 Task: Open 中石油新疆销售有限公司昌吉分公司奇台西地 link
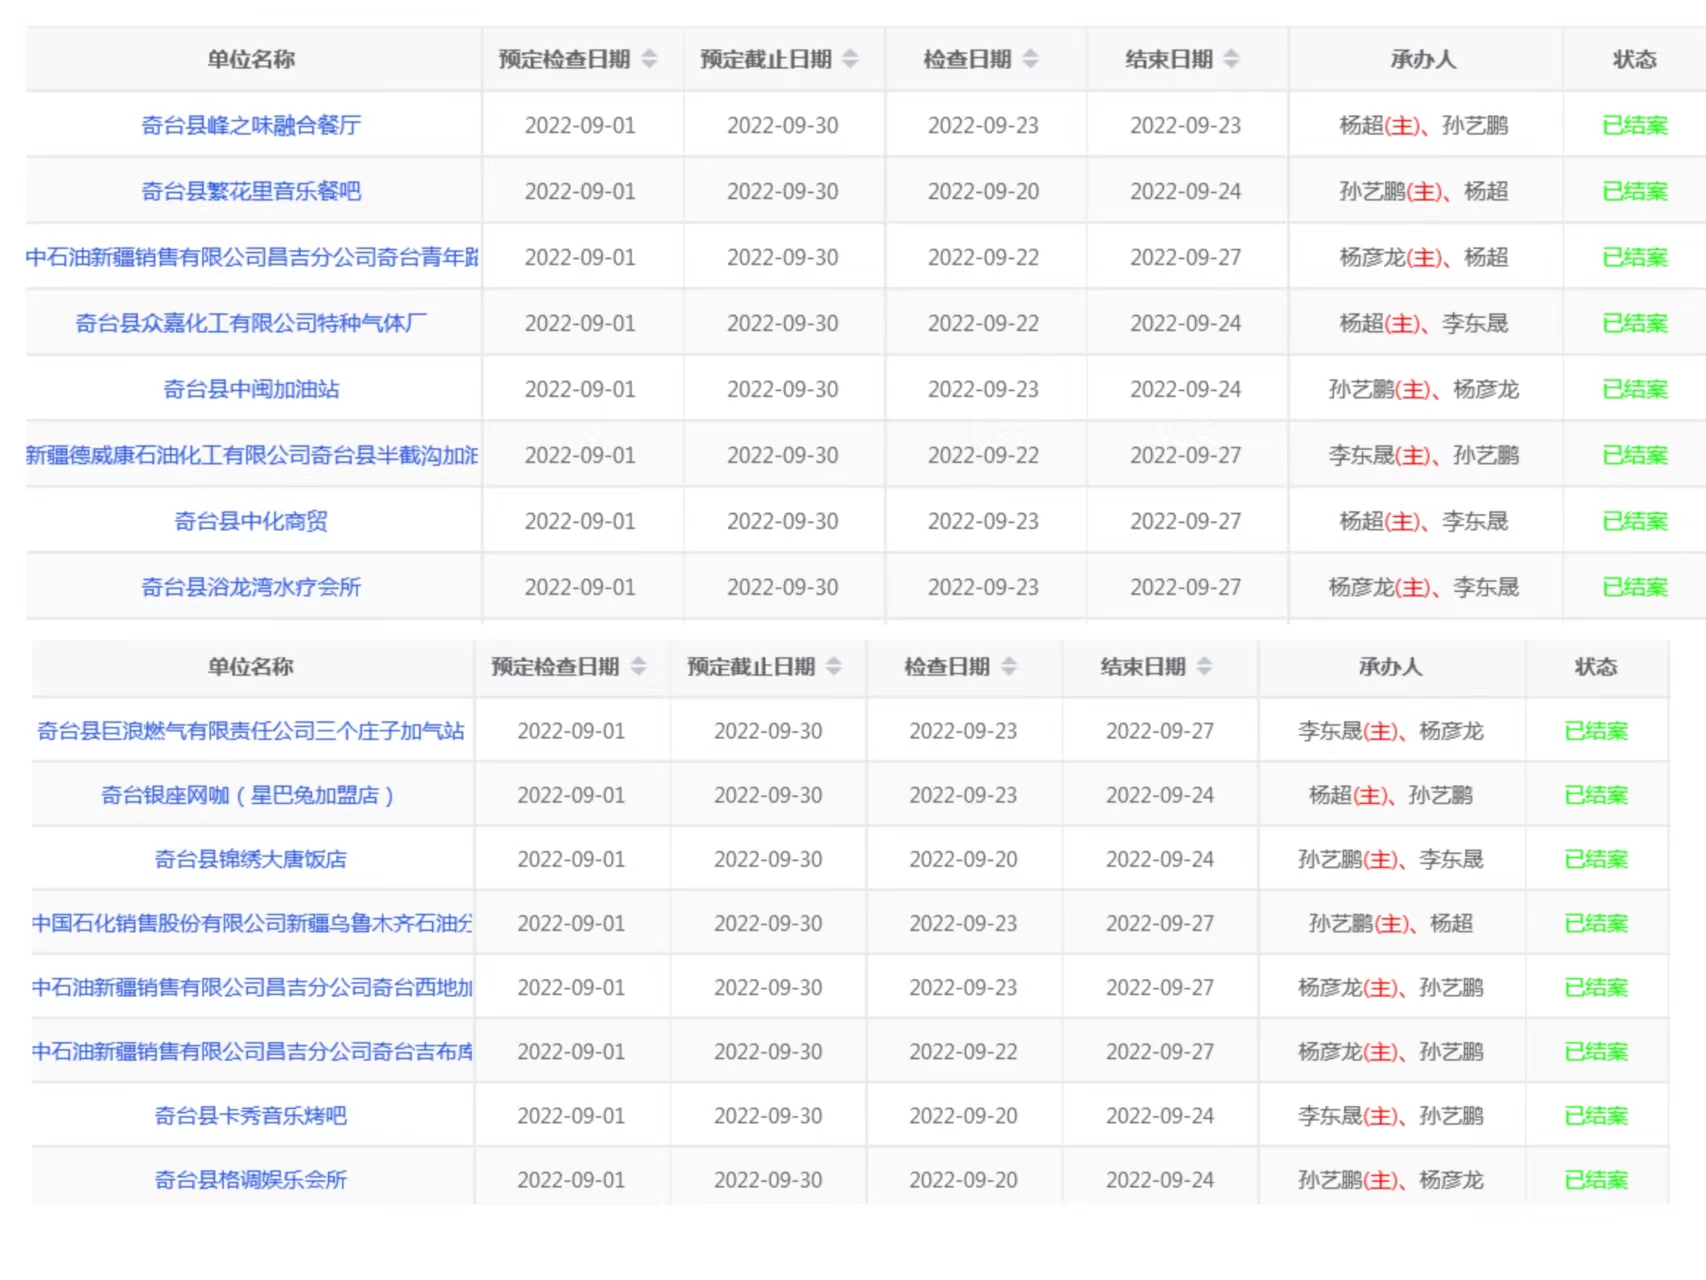pos(252,987)
